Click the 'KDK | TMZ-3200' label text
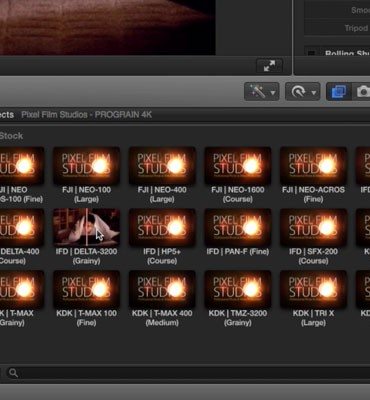Viewport: 370px width, 400px height. [x=238, y=313]
